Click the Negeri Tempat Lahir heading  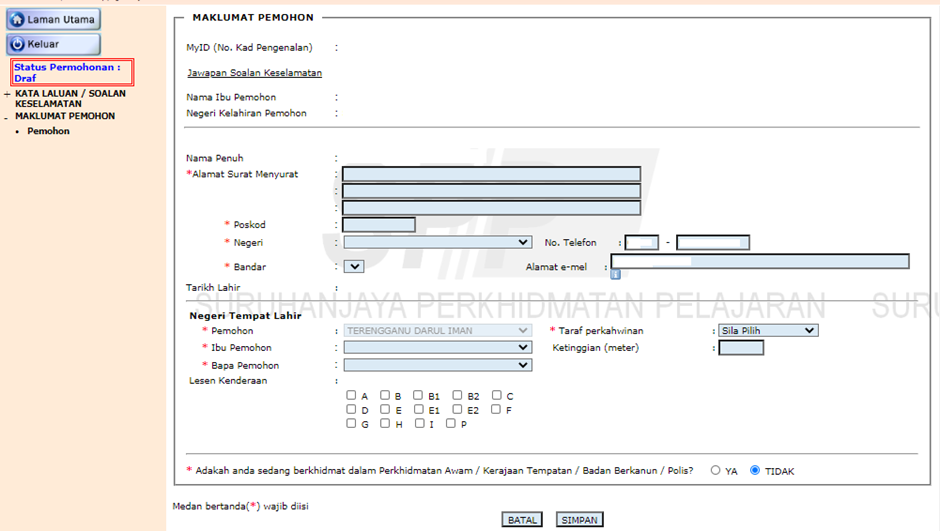[x=245, y=316]
